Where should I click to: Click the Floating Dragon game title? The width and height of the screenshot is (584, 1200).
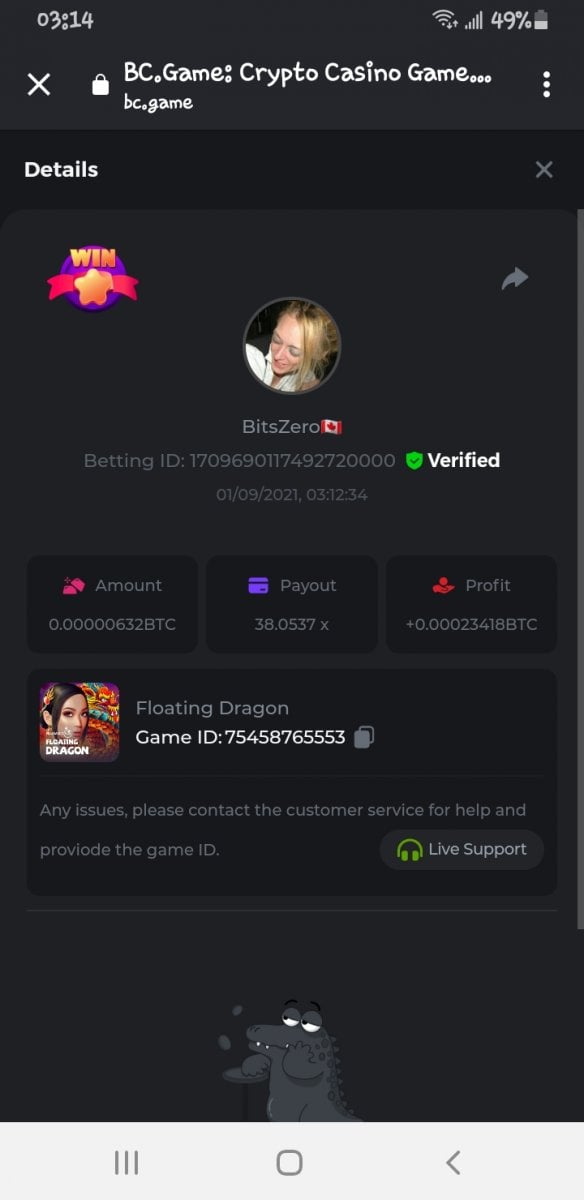pos(212,708)
